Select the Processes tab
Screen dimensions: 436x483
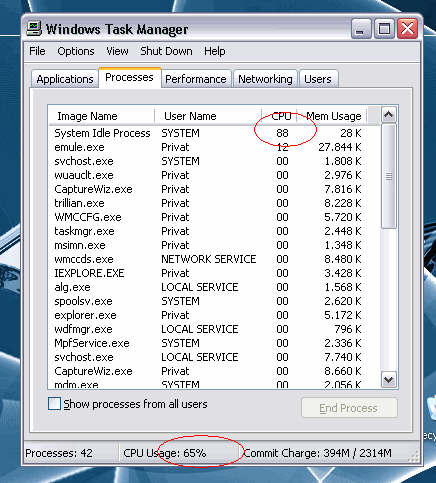pyautogui.click(x=129, y=77)
